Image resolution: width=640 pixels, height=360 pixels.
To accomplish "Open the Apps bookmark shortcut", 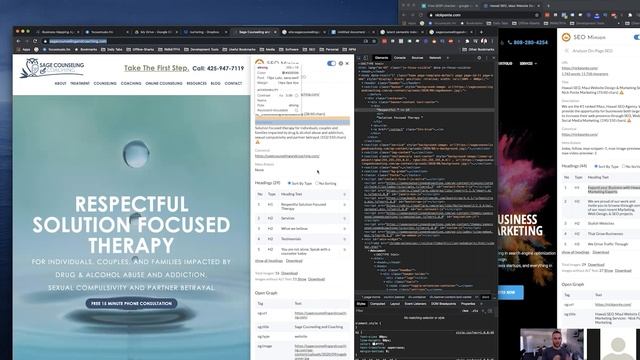I will click(x=24, y=49).
